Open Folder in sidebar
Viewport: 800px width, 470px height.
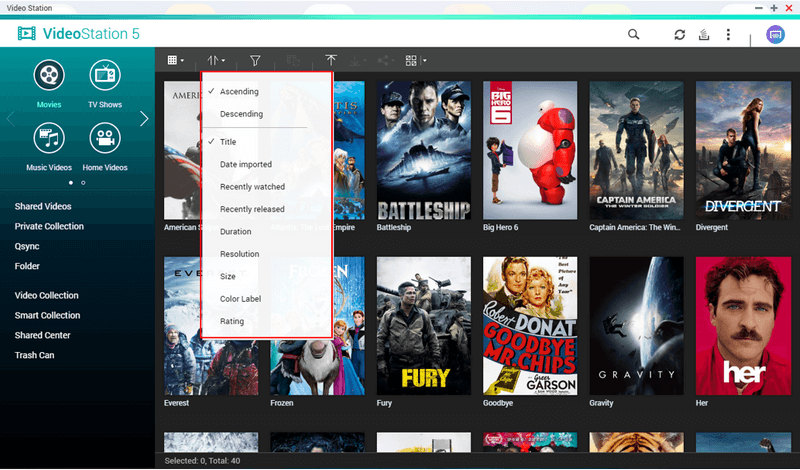coord(27,266)
